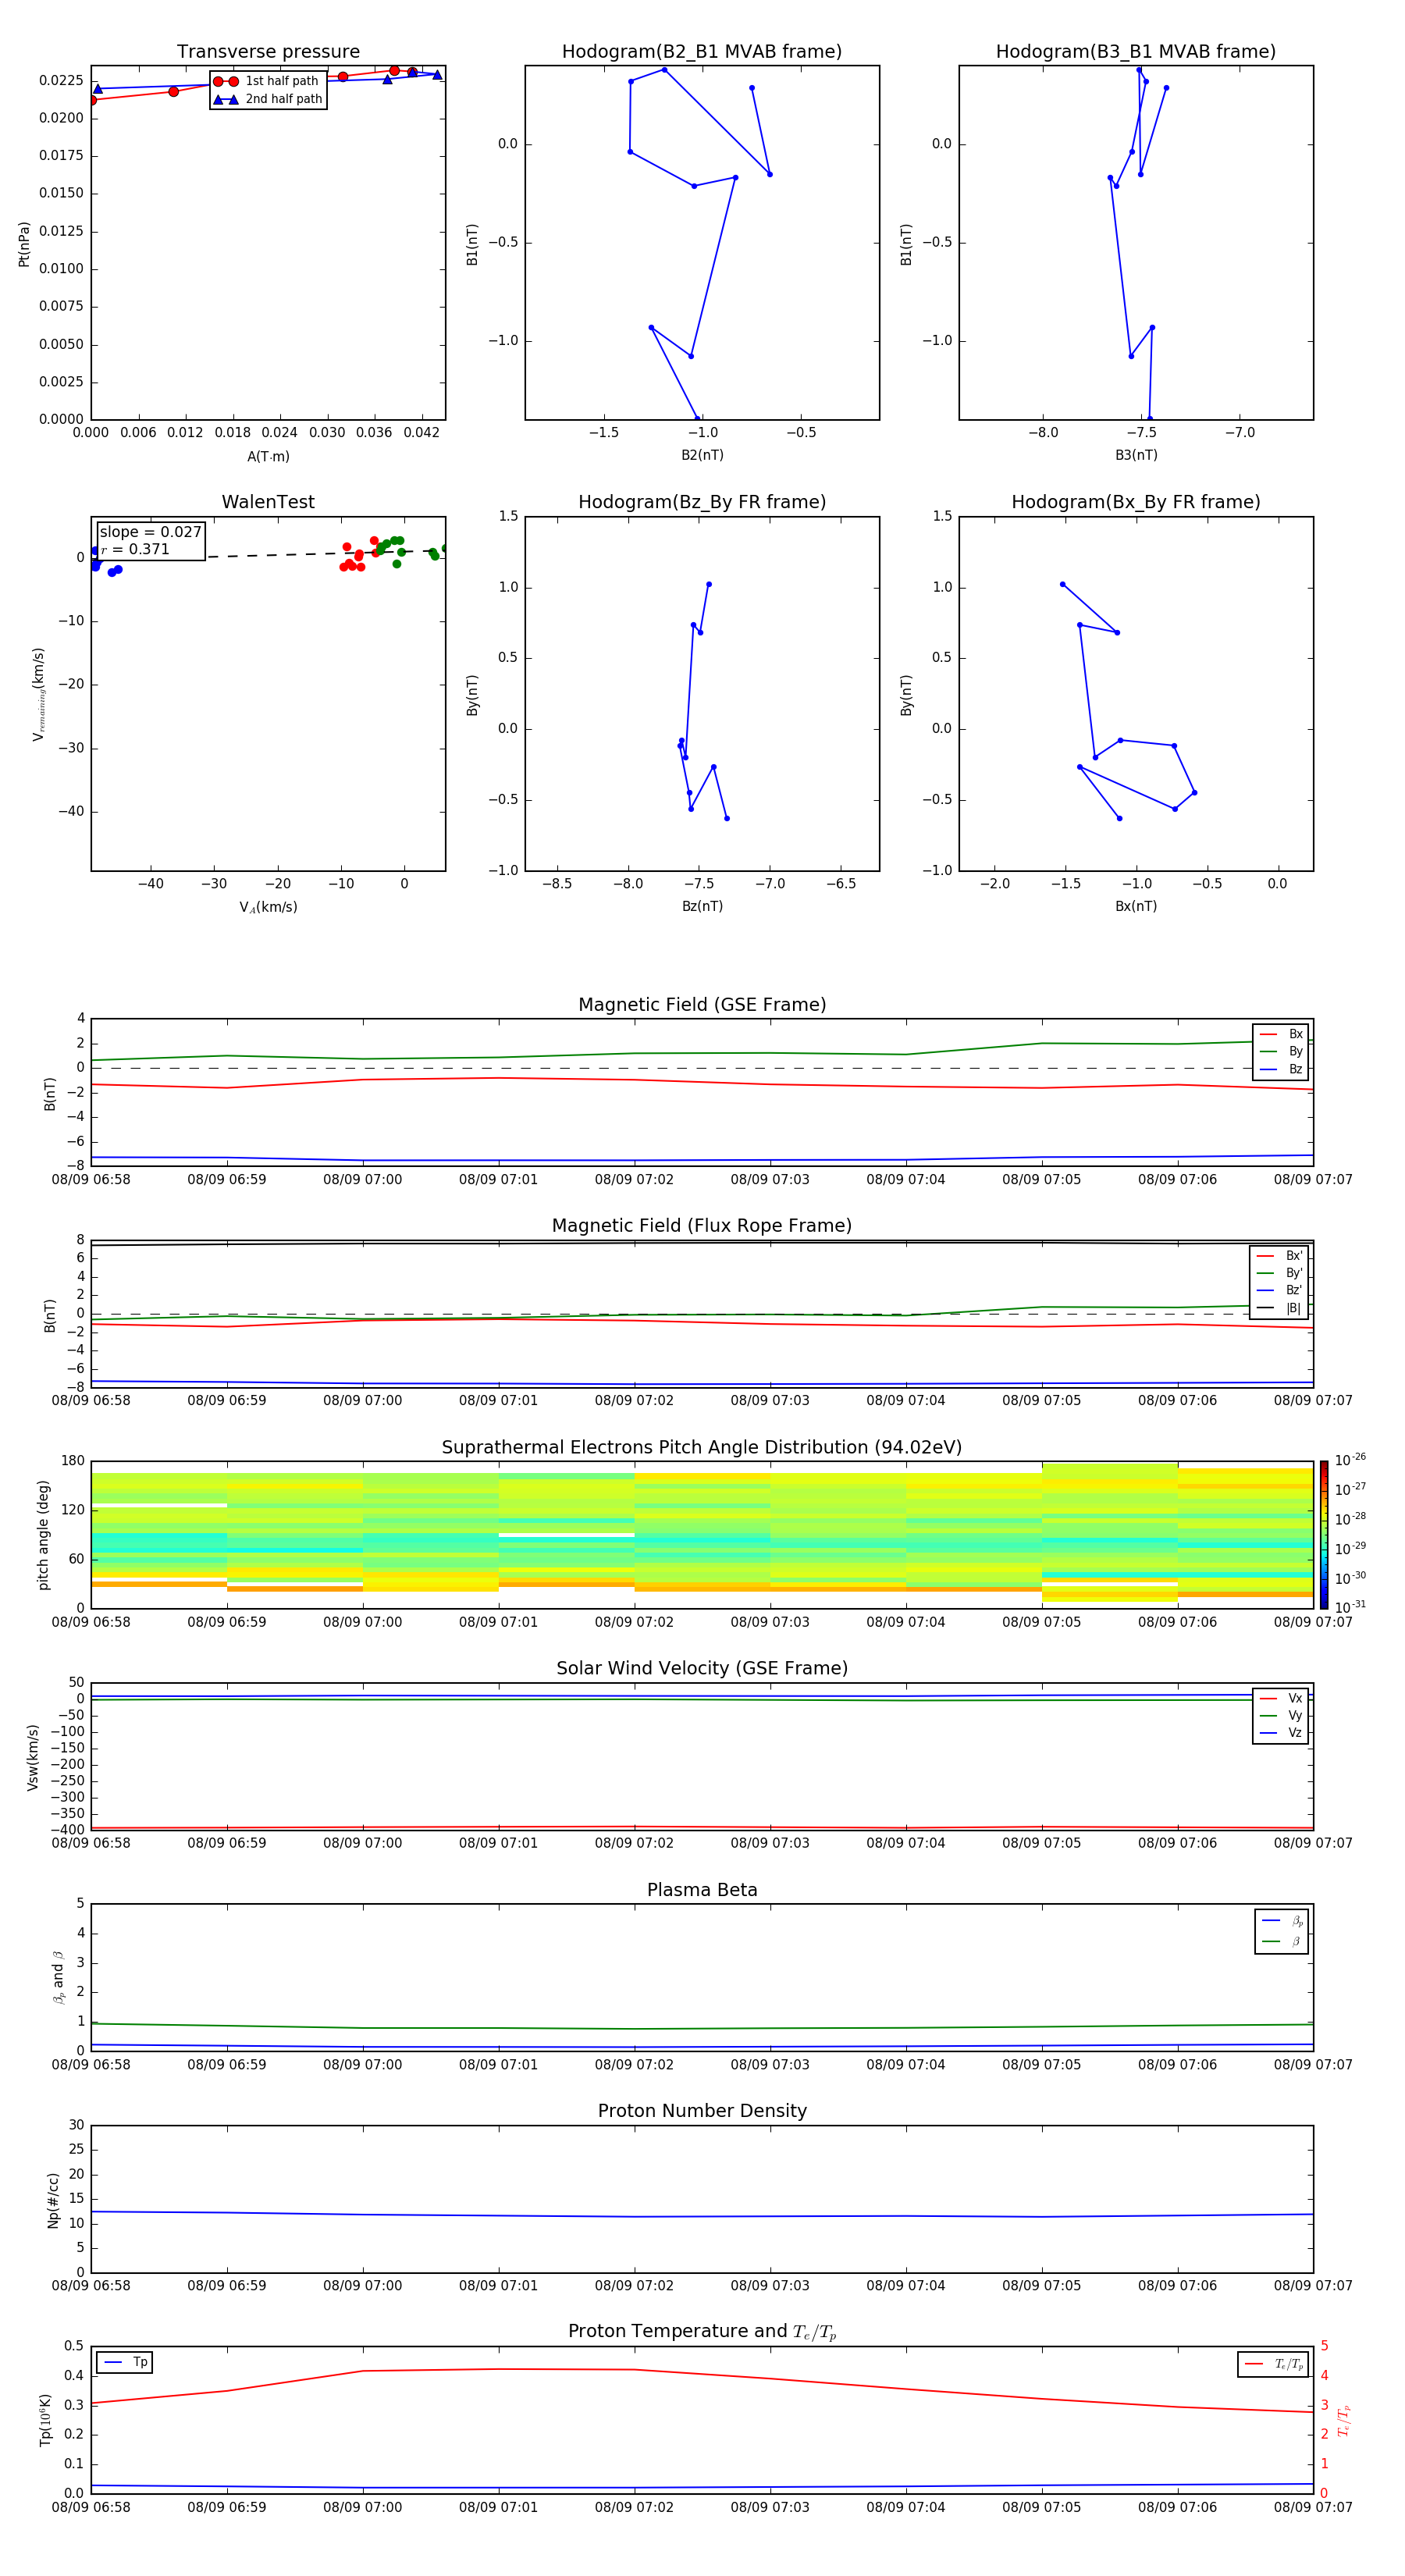Select the βp entry in Plasma Beta legend

coord(1282,1920)
